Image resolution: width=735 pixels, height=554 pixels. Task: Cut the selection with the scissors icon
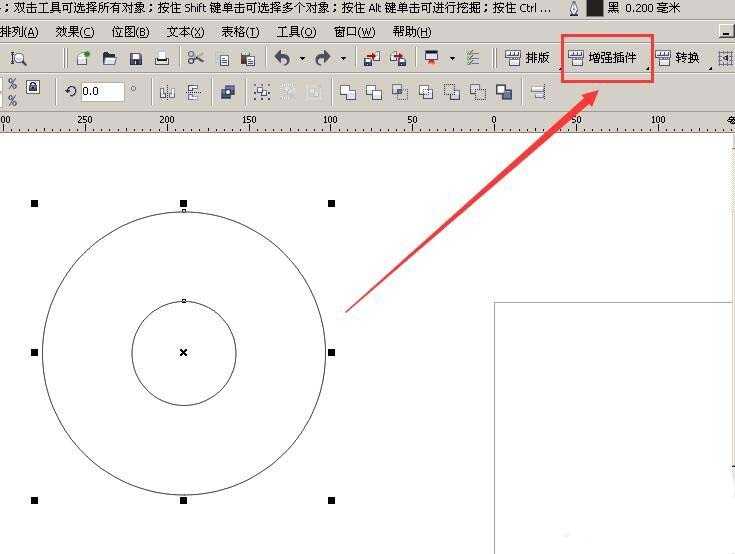[x=196, y=59]
